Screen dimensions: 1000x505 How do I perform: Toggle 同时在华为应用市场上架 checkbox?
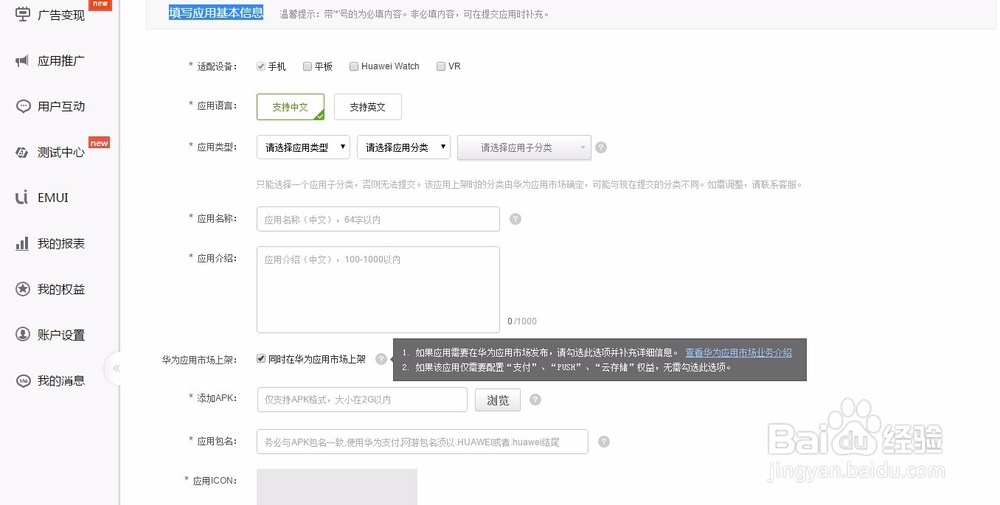pyautogui.click(x=261, y=358)
